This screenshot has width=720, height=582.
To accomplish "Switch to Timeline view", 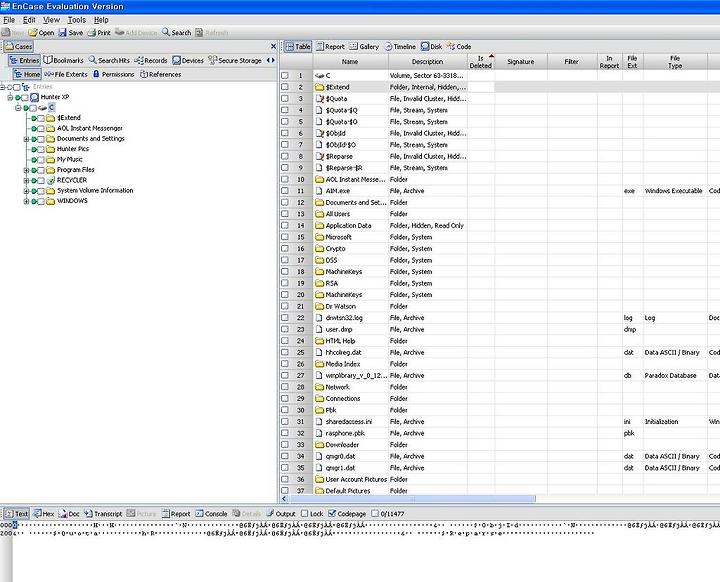I will click(399, 46).
